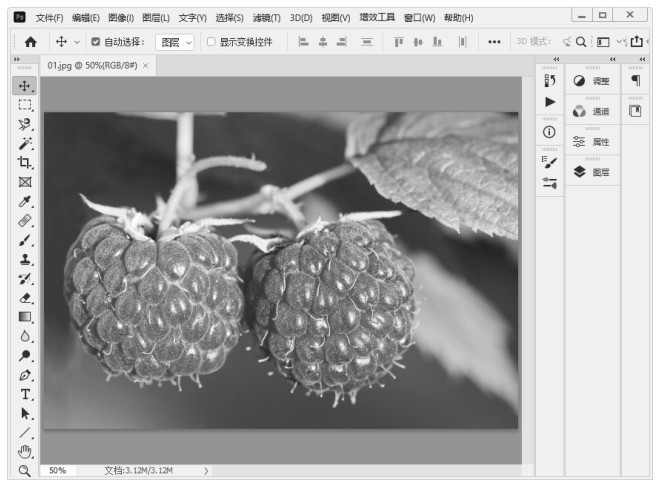Select the Horizontal Type tool
Screen dimensions: 659x486
tap(25, 394)
